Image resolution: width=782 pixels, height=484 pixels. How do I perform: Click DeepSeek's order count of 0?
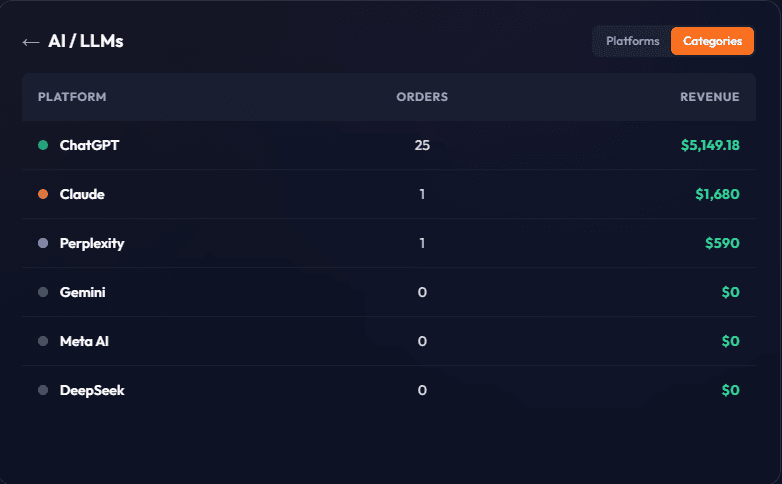point(422,390)
